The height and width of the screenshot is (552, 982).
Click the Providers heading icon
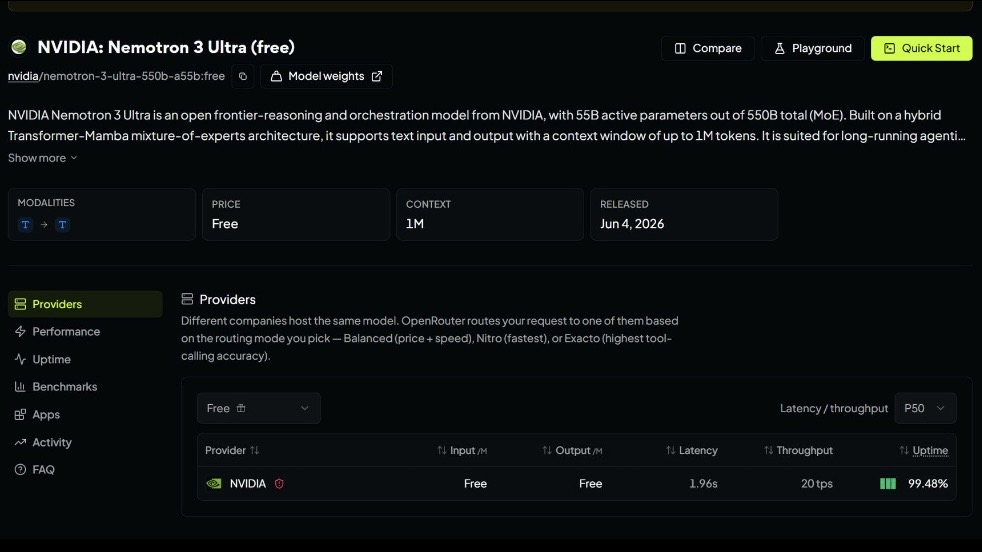tap(187, 299)
